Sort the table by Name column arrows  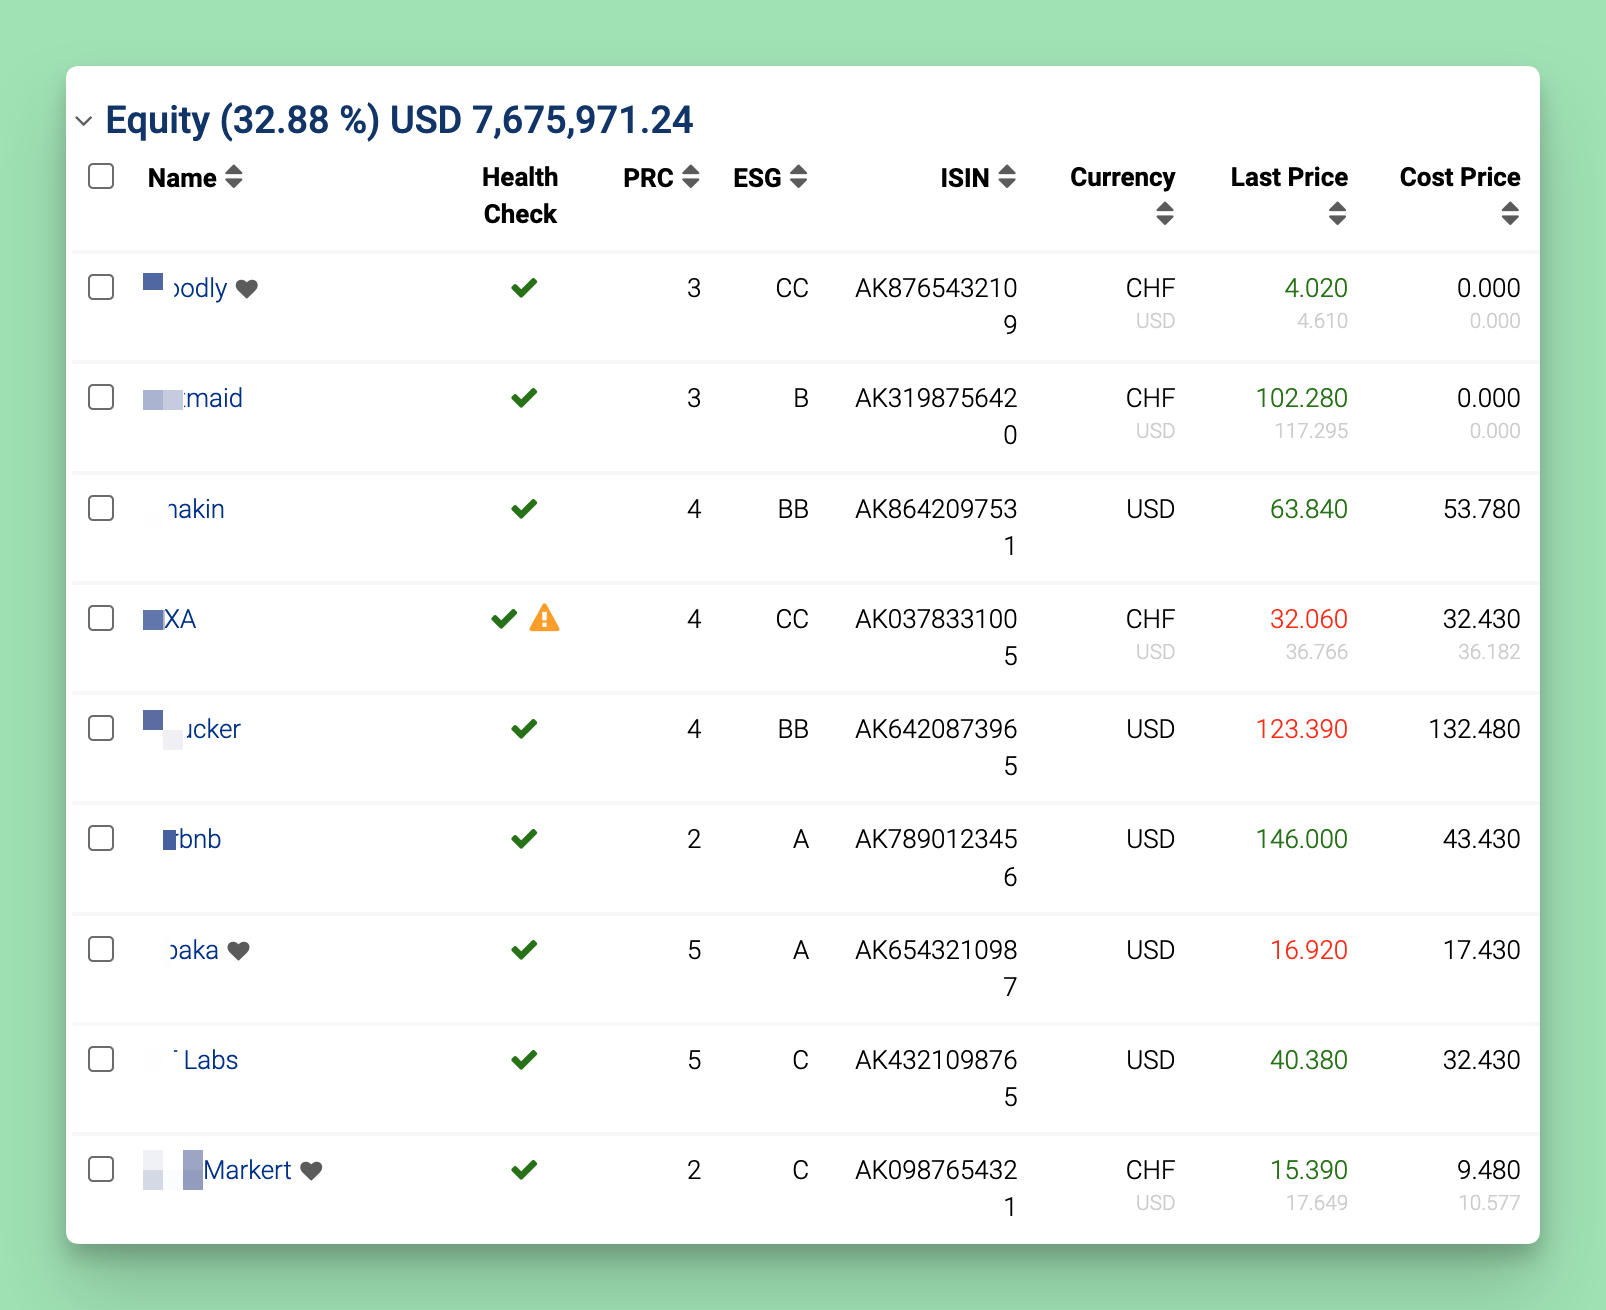pos(233,178)
